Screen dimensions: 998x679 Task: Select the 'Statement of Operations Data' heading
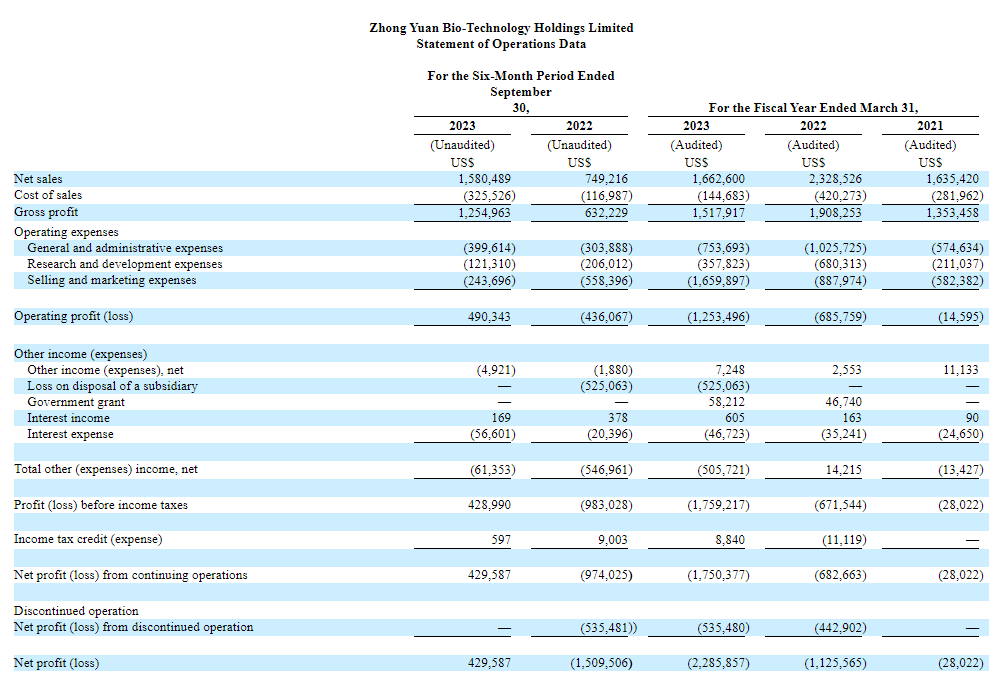(501, 44)
